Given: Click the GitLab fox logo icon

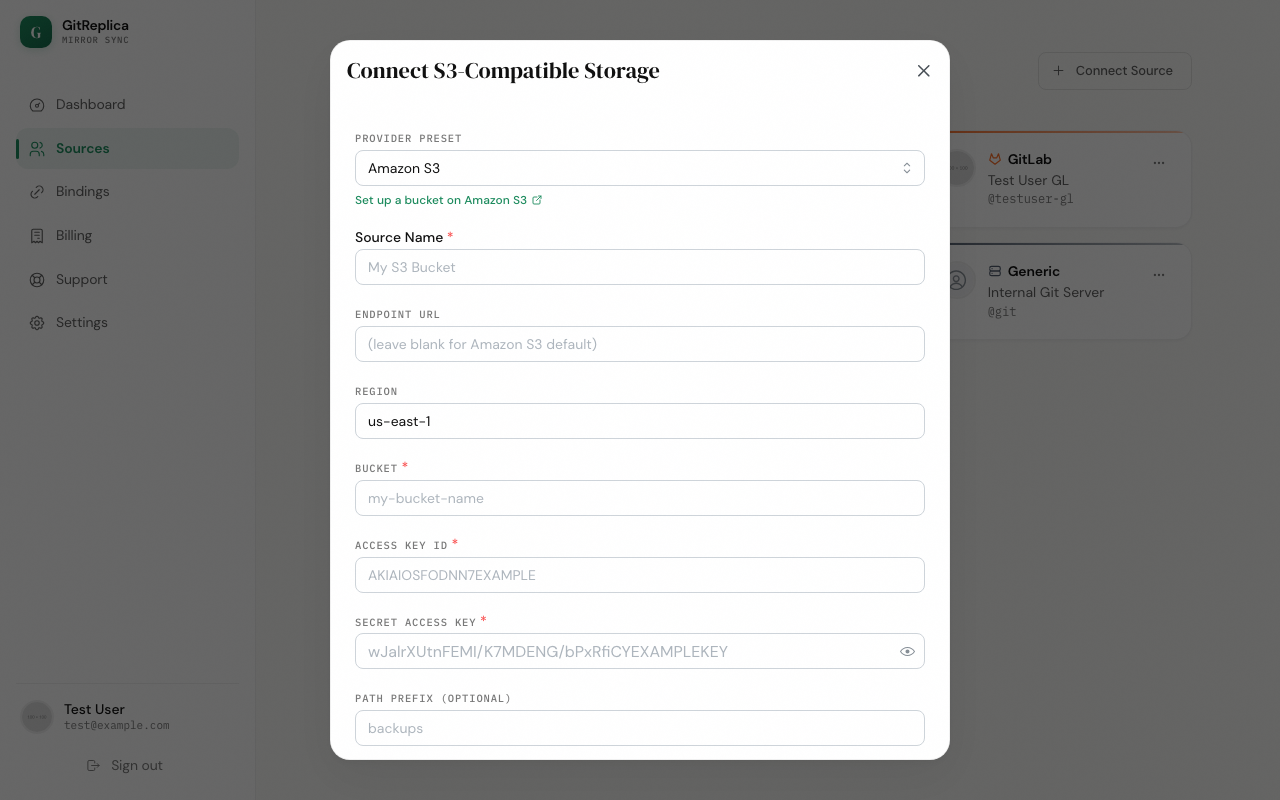Looking at the screenshot, I should point(995,159).
